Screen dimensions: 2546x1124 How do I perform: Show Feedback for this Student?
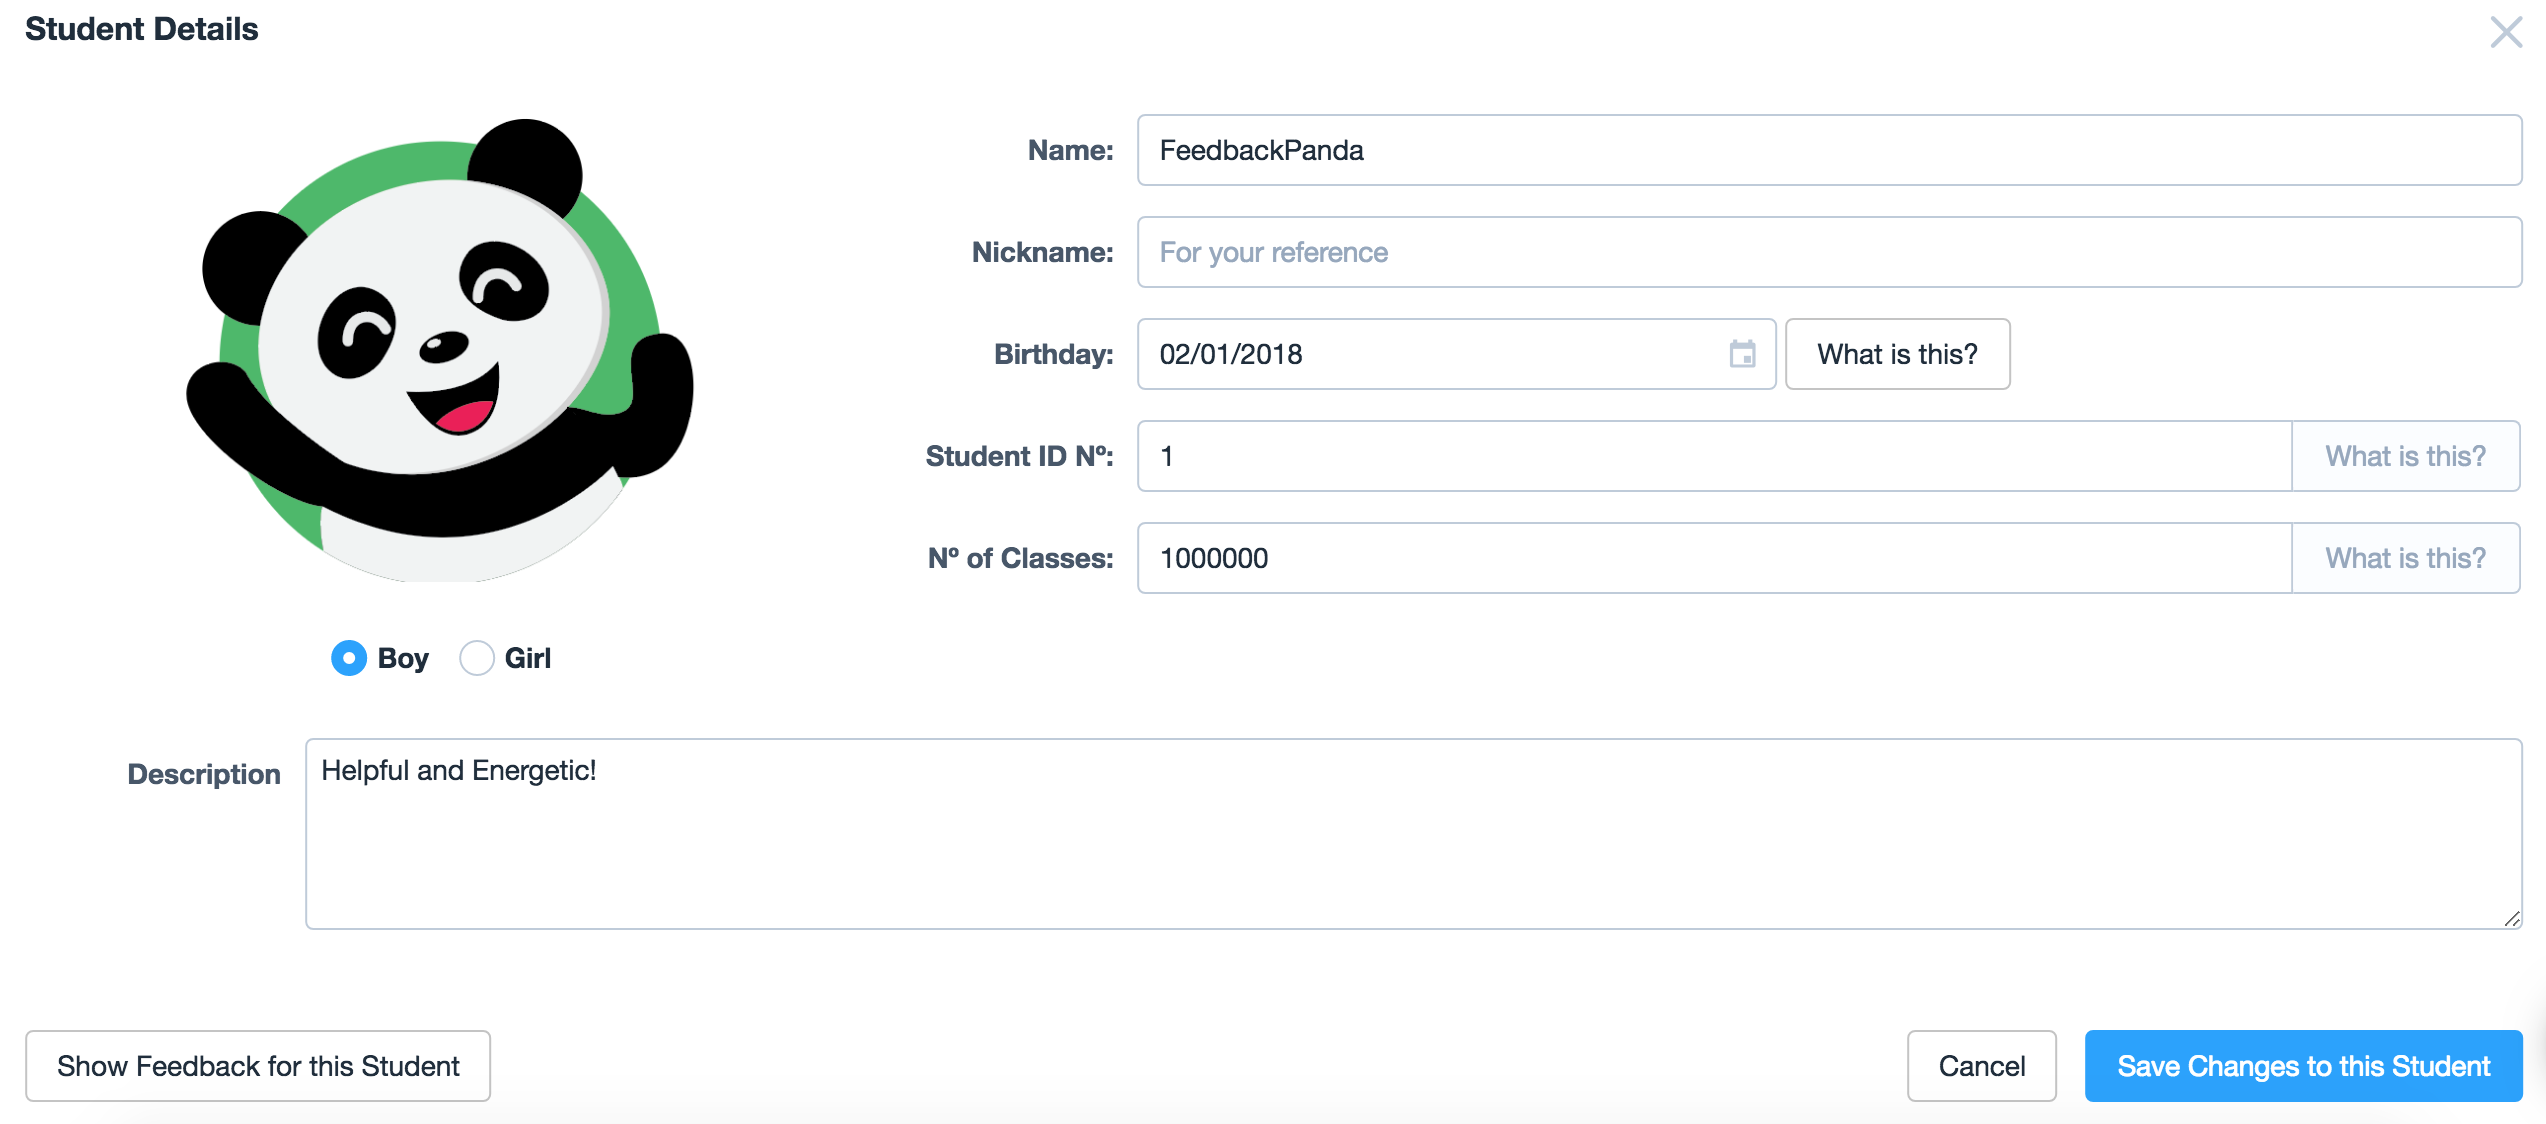258,1066
